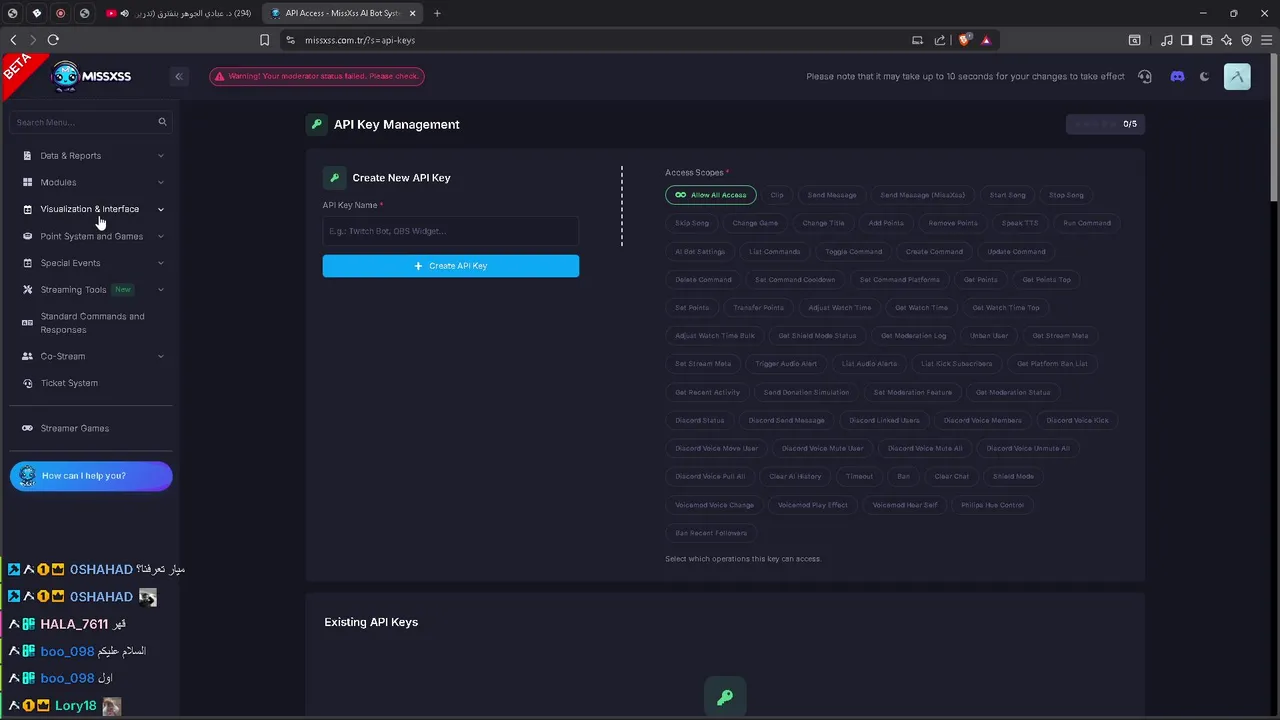Click the moderator status failed warning
The height and width of the screenshot is (720, 1280).
coord(316,76)
